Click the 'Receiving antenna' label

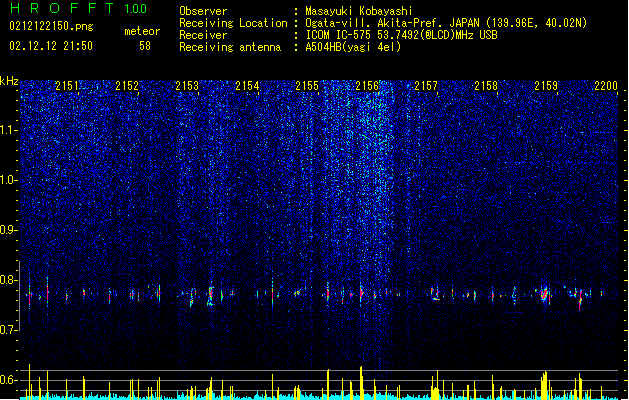pyautogui.click(x=230, y=47)
